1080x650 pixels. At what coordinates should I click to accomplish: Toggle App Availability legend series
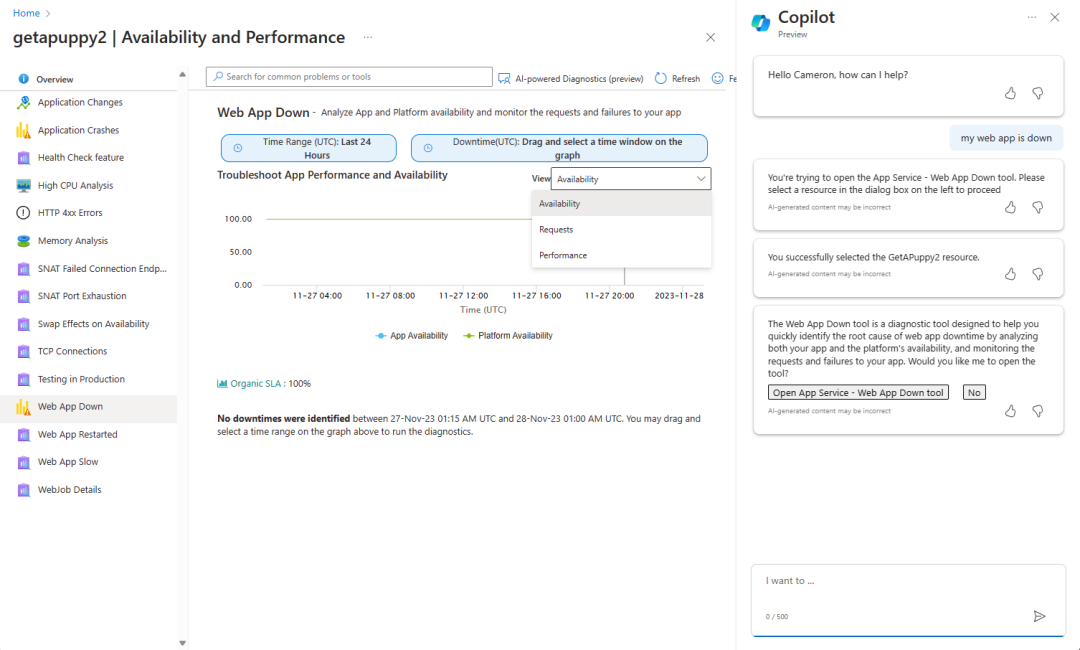pyautogui.click(x=412, y=336)
